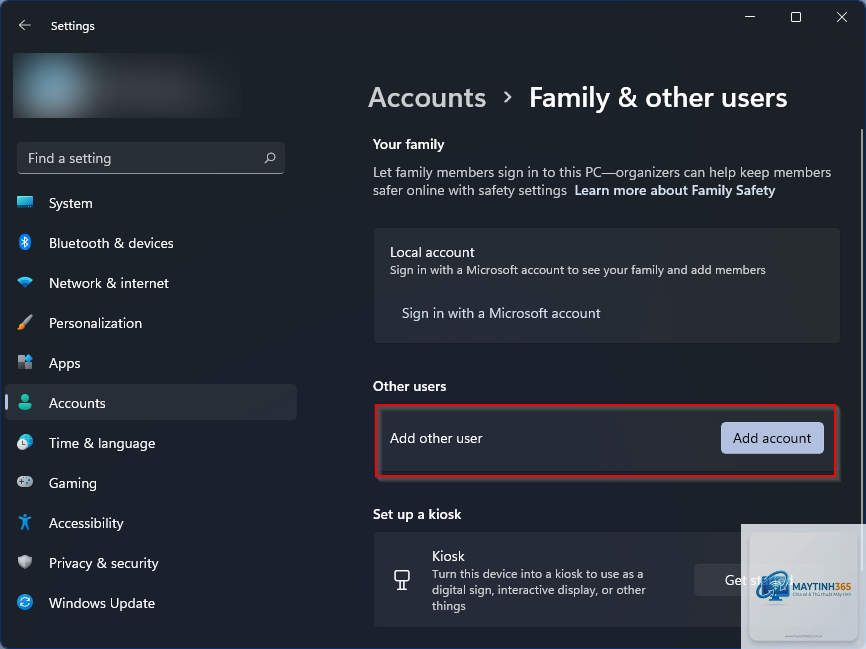The image size is (866, 649).
Task: Click Accounts in the breadcrumb
Action: [427, 98]
